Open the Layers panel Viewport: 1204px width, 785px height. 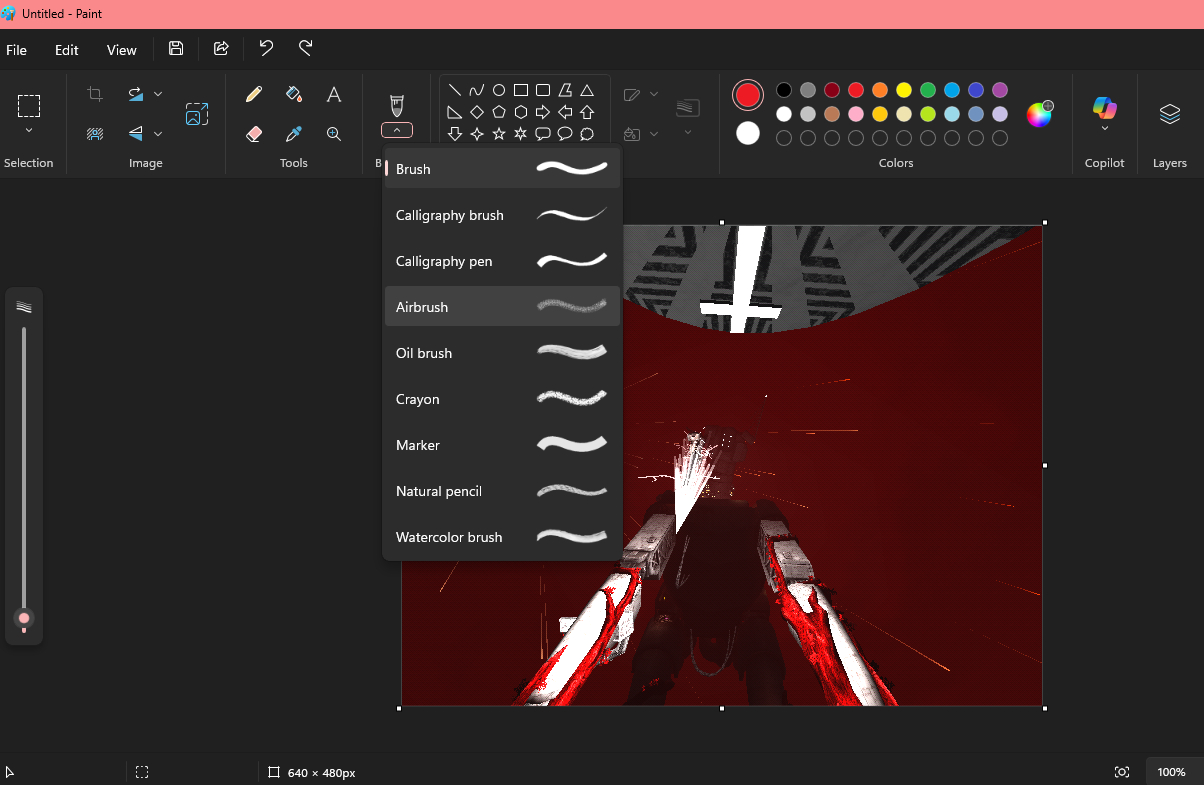(1169, 114)
